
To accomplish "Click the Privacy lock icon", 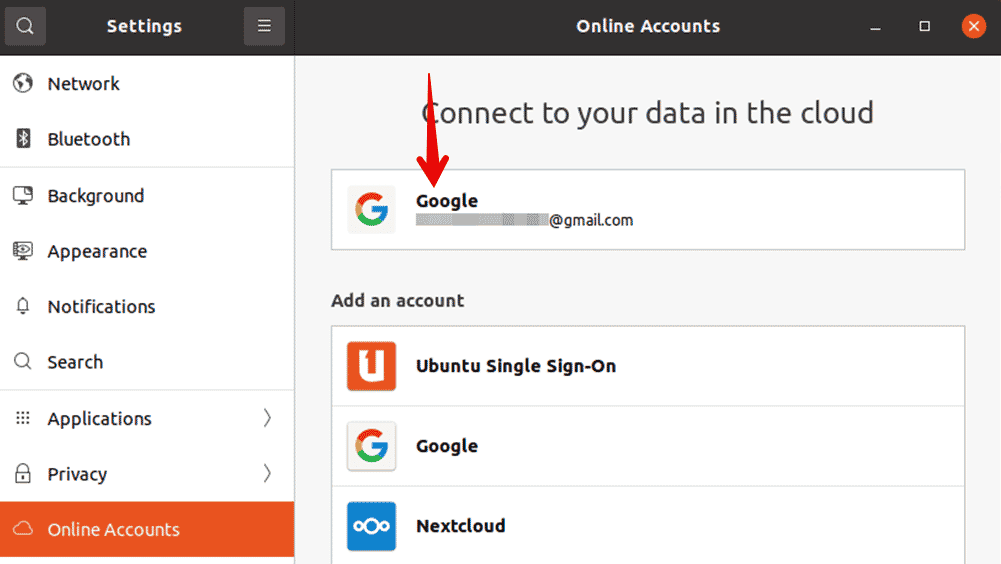I will coord(23,473).
